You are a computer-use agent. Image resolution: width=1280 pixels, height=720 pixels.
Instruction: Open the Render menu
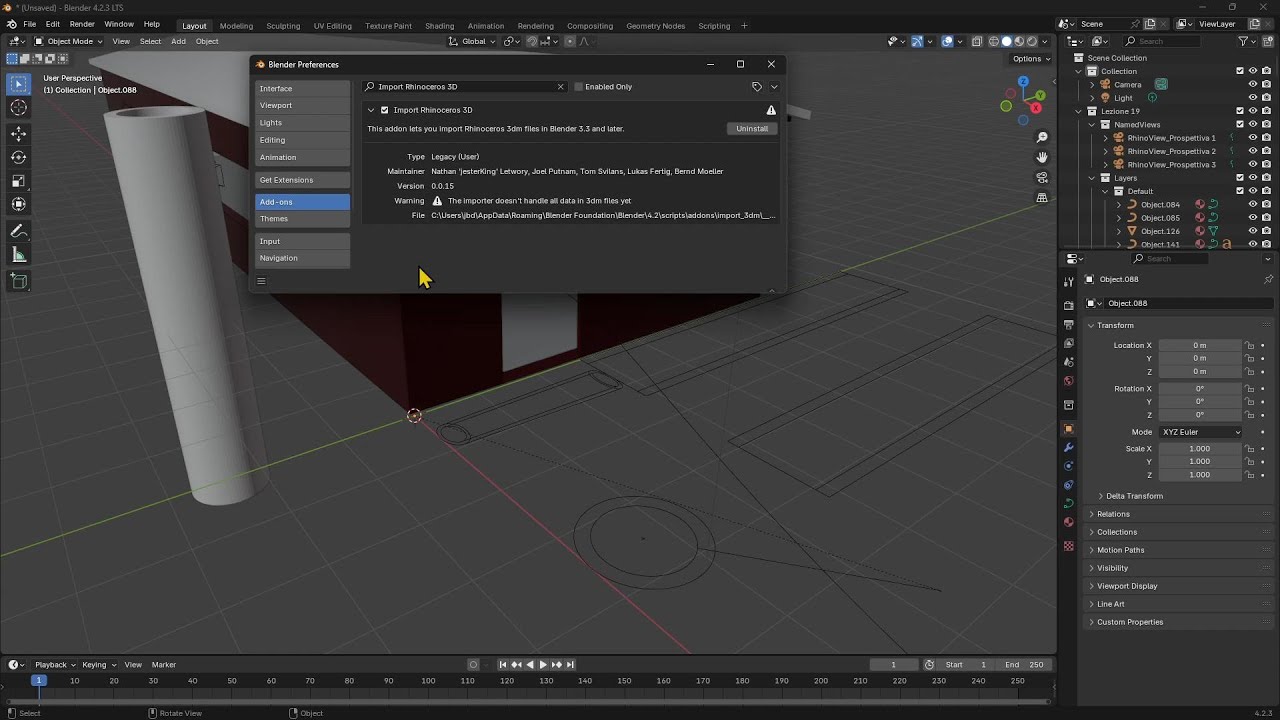82,24
